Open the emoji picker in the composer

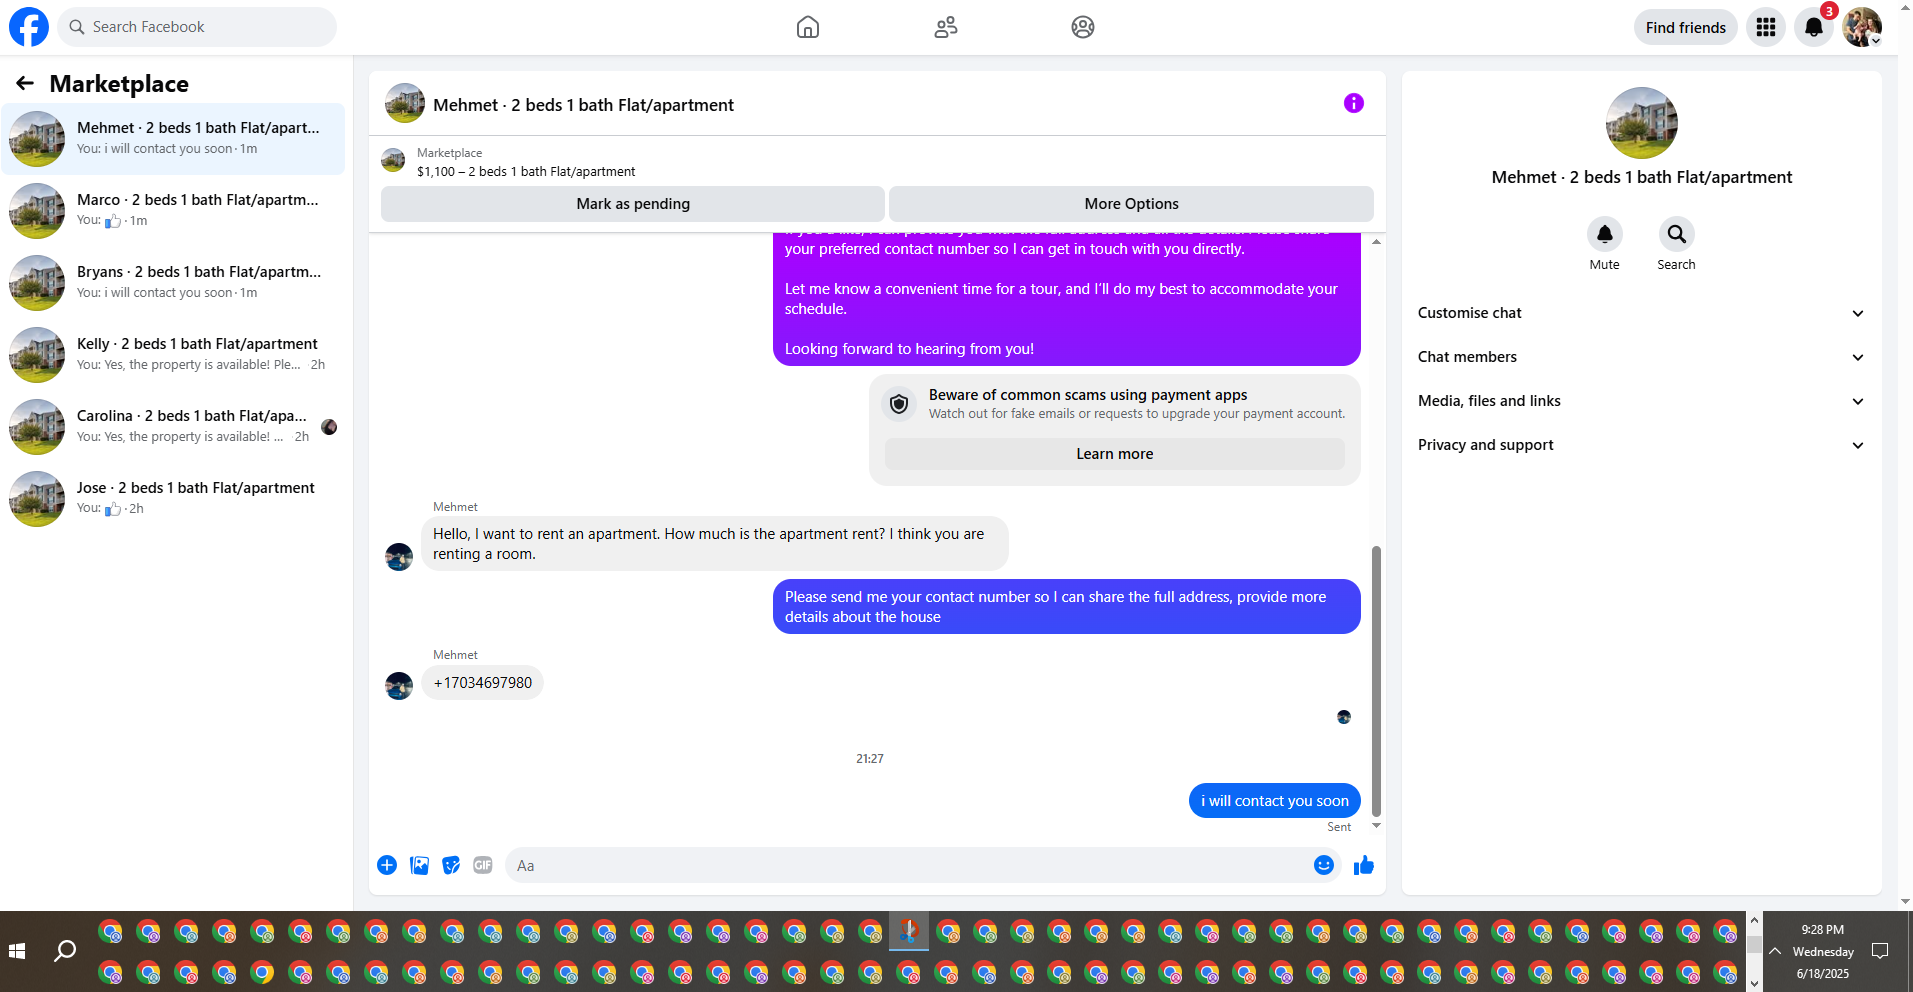pos(1324,865)
